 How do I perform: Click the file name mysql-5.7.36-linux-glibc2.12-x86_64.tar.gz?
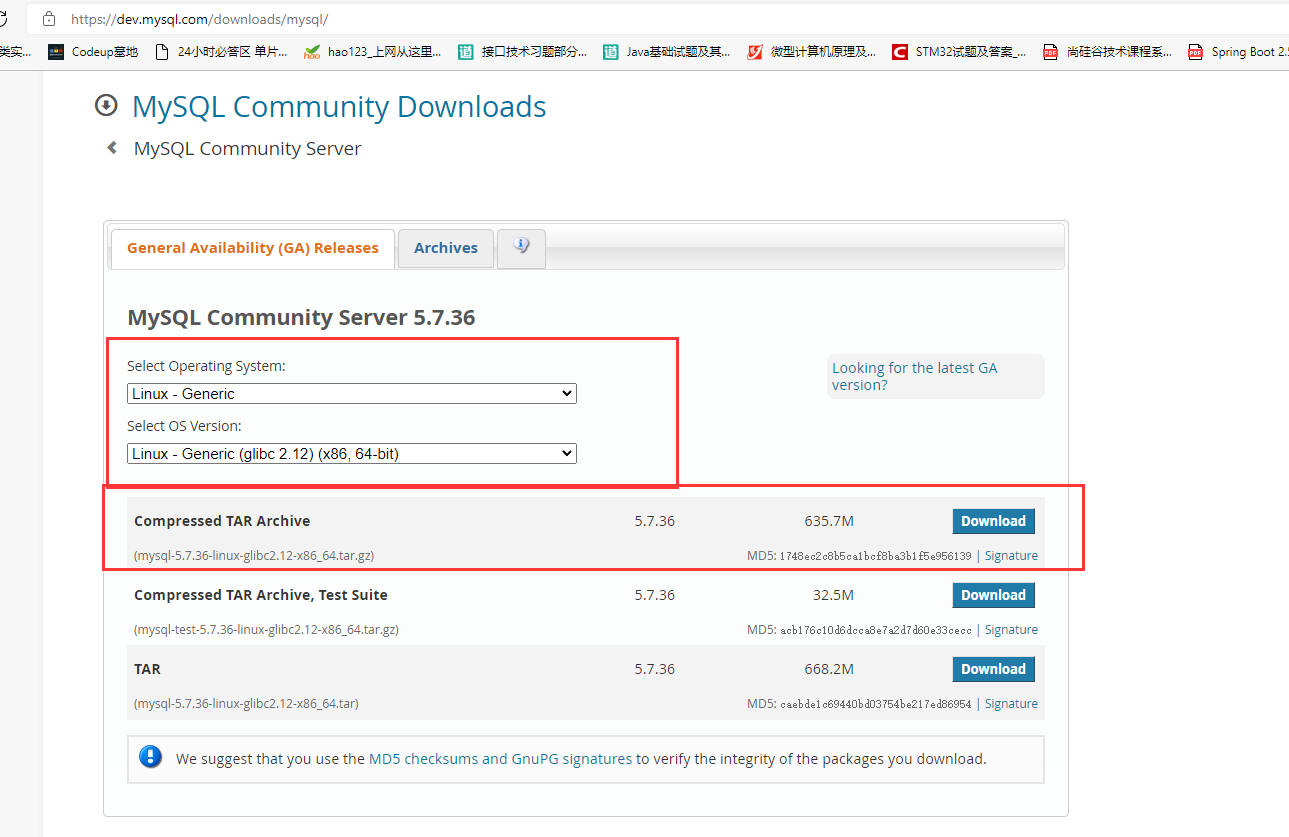tap(254, 556)
